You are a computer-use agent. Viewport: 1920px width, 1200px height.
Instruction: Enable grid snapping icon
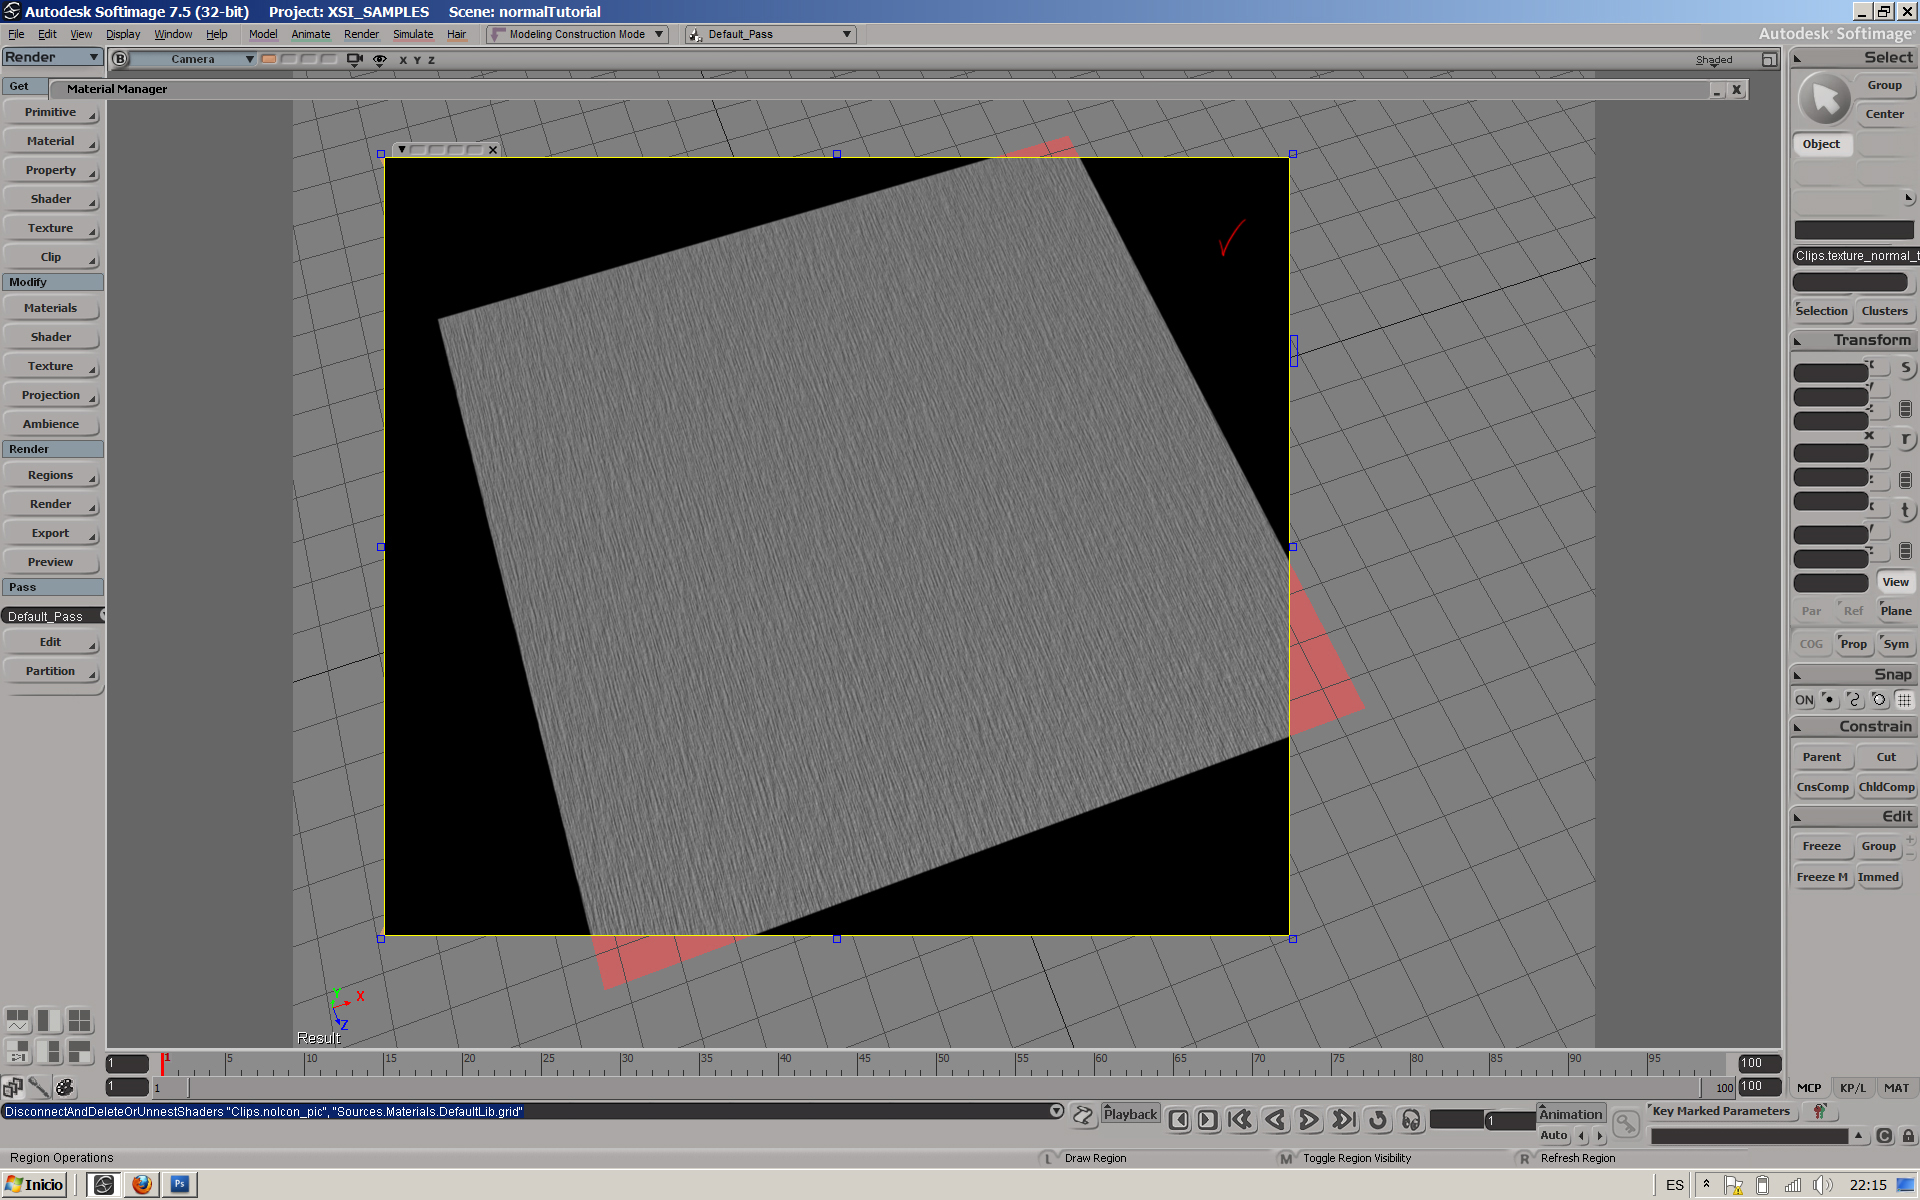pyautogui.click(x=1904, y=700)
